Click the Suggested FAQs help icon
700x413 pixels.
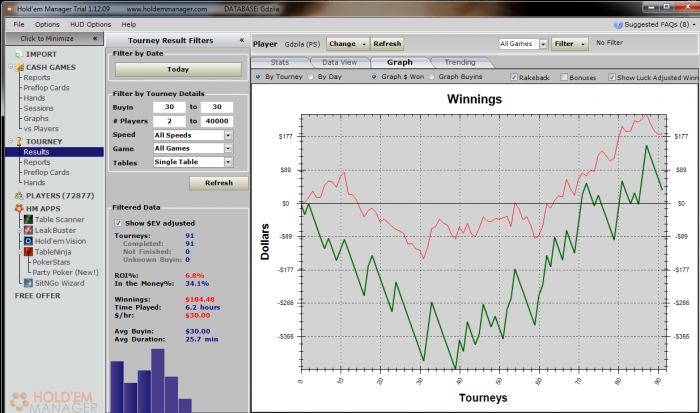618,25
